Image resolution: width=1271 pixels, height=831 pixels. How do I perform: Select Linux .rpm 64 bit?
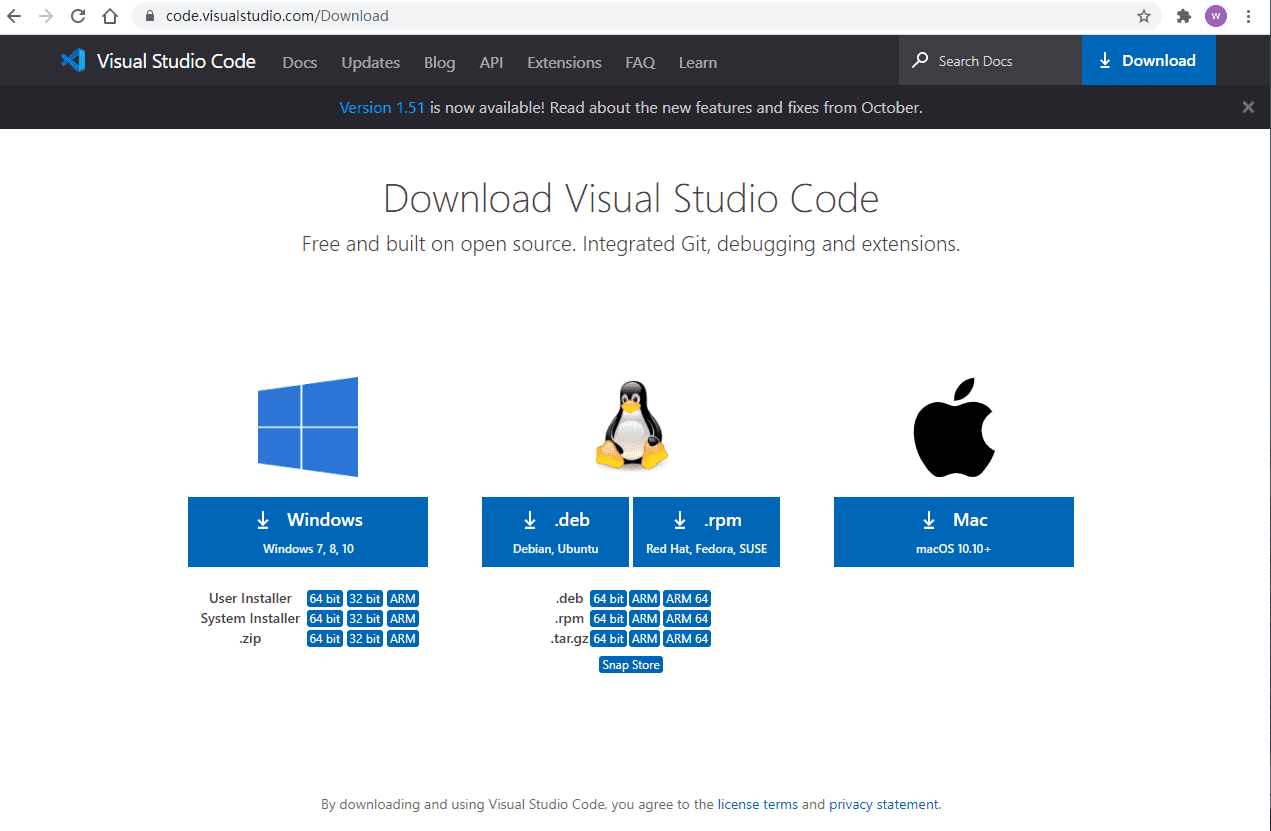(608, 619)
